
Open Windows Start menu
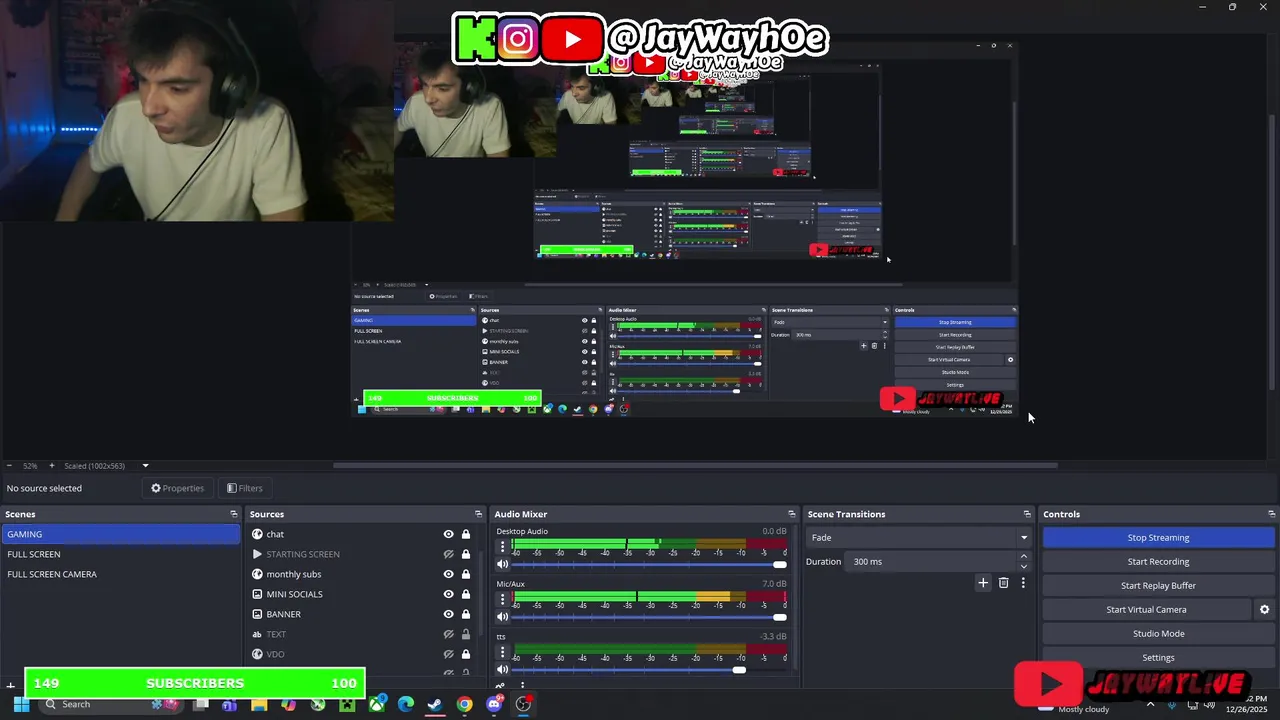click(x=21, y=704)
